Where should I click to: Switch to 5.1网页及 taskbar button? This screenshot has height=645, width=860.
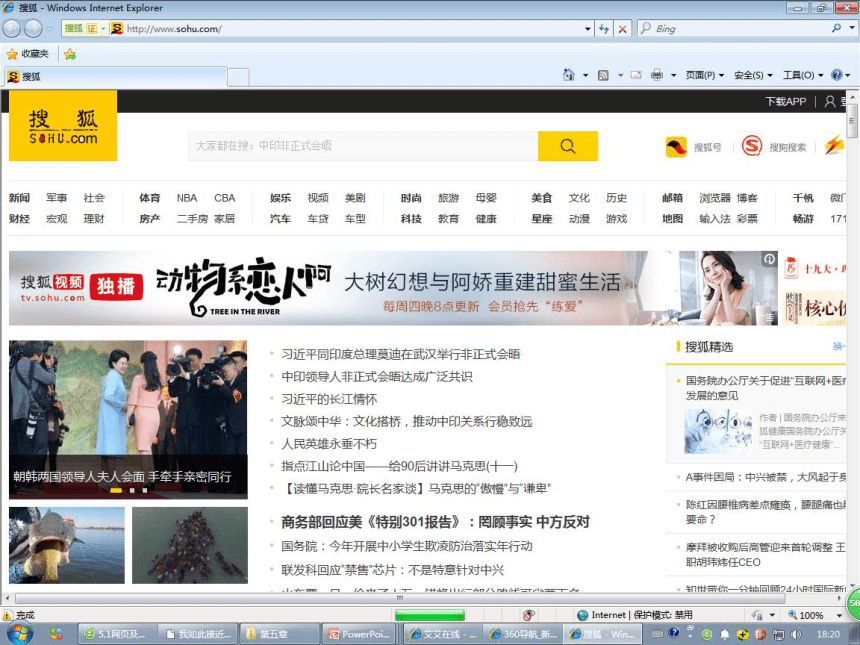point(117,634)
